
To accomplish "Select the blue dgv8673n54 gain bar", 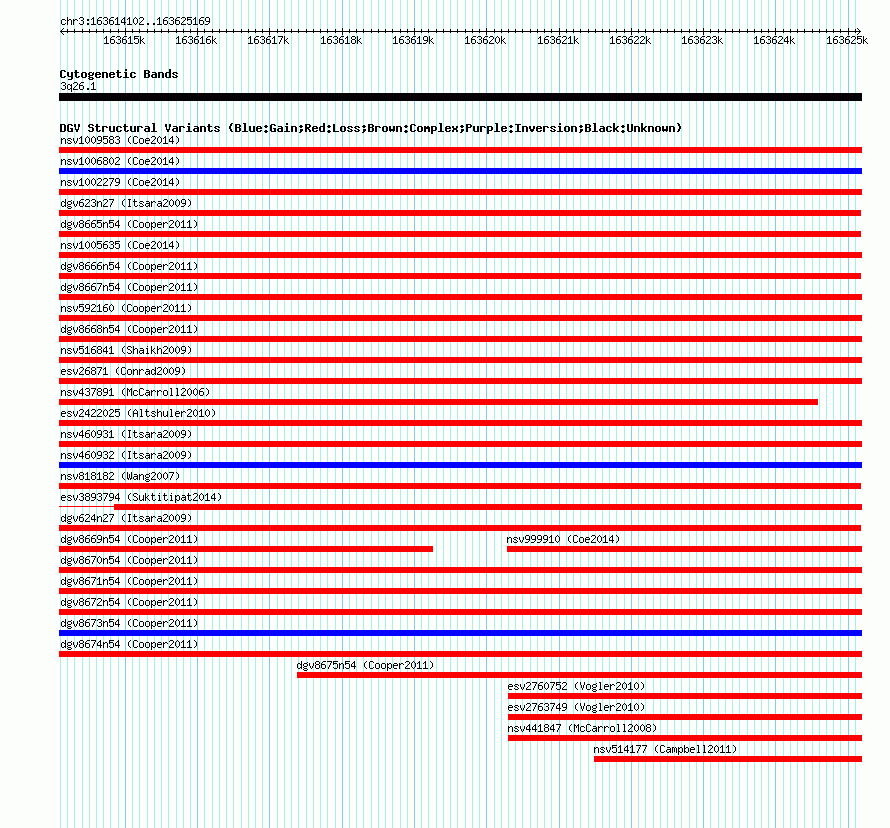I will point(460,633).
